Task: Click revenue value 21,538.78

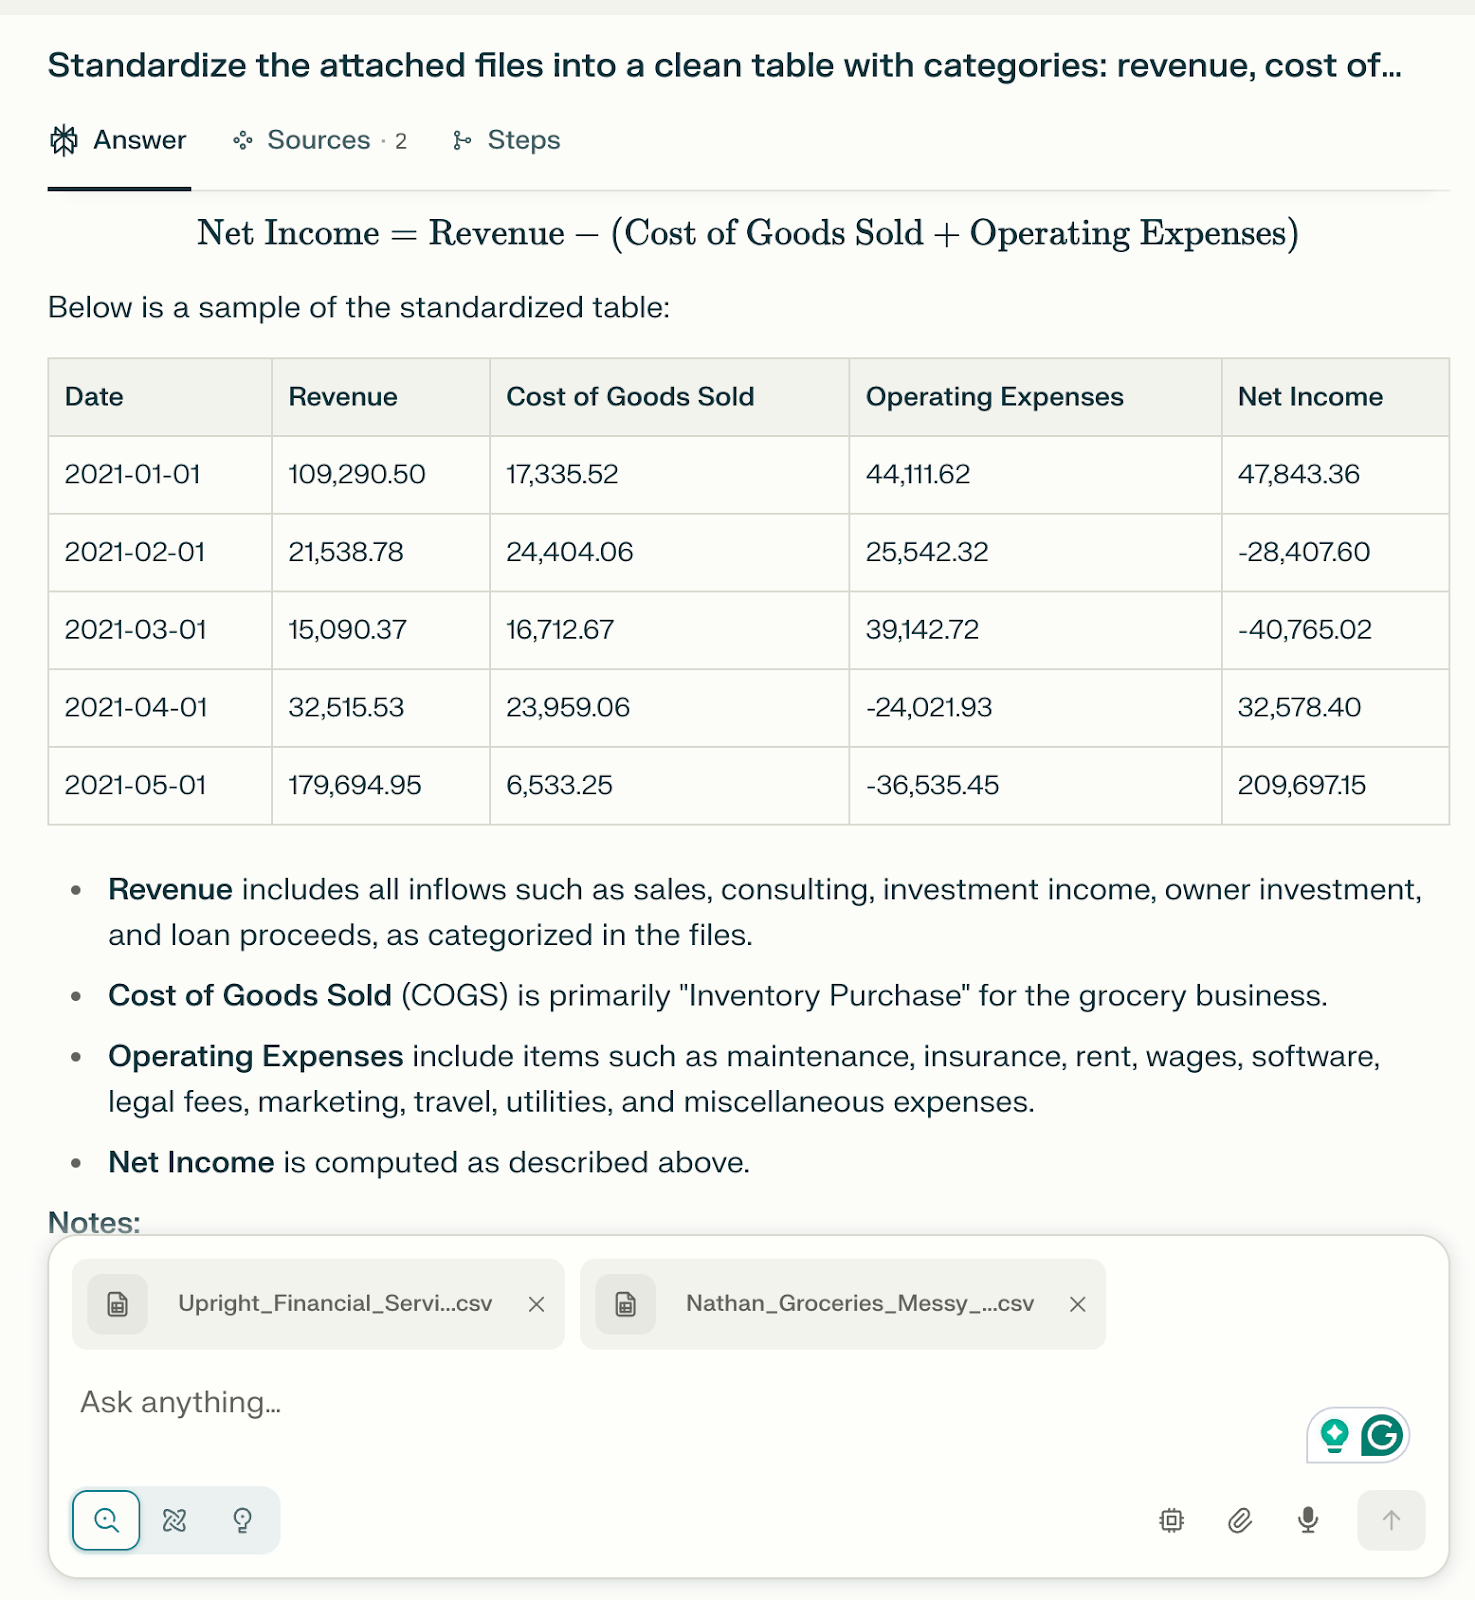Action: pos(346,552)
